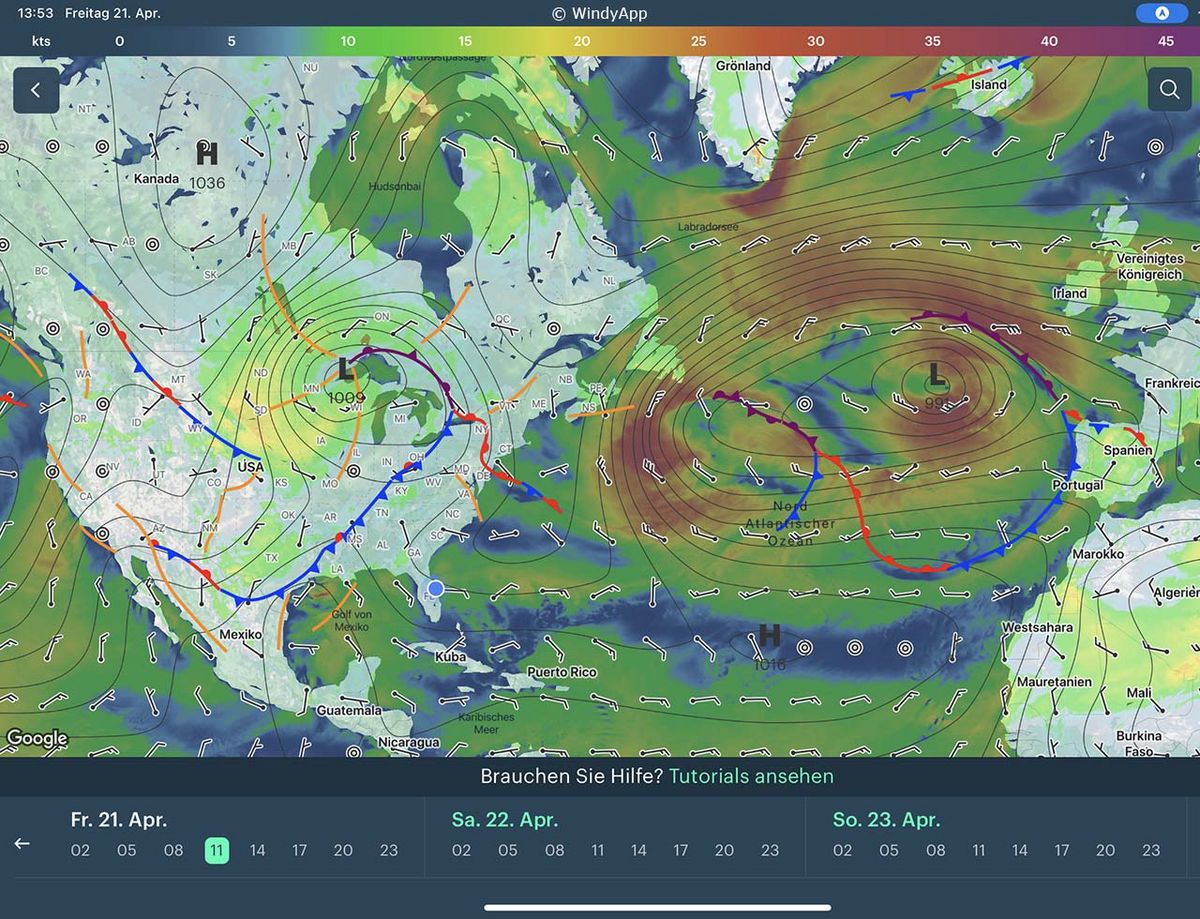Tap the Labradorsee map label

[x=708, y=227]
